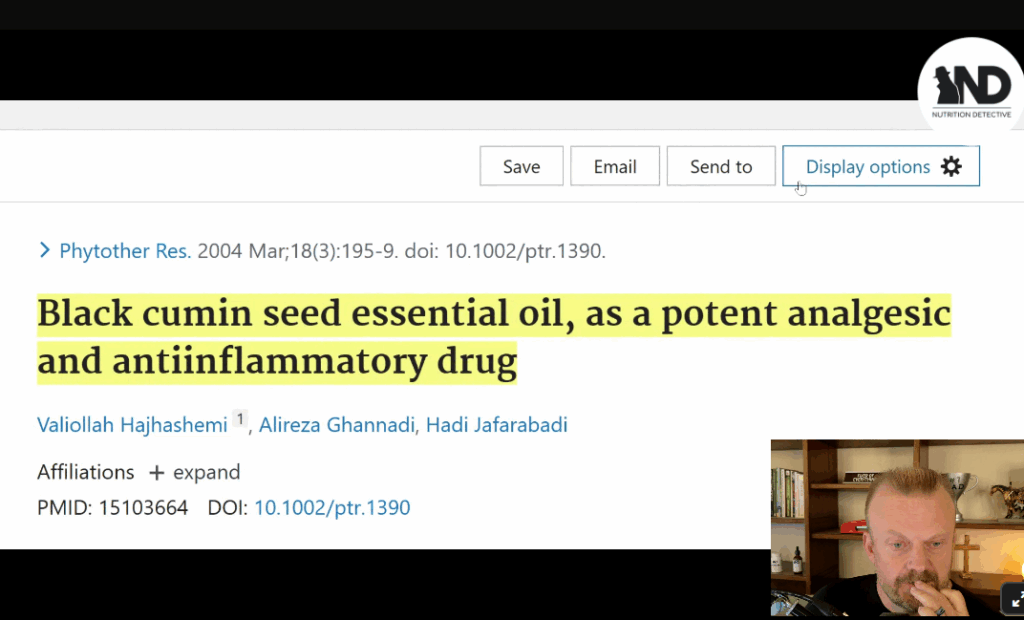Click the PMID number 15103664
This screenshot has height=620, width=1024.
click(x=143, y=507)
